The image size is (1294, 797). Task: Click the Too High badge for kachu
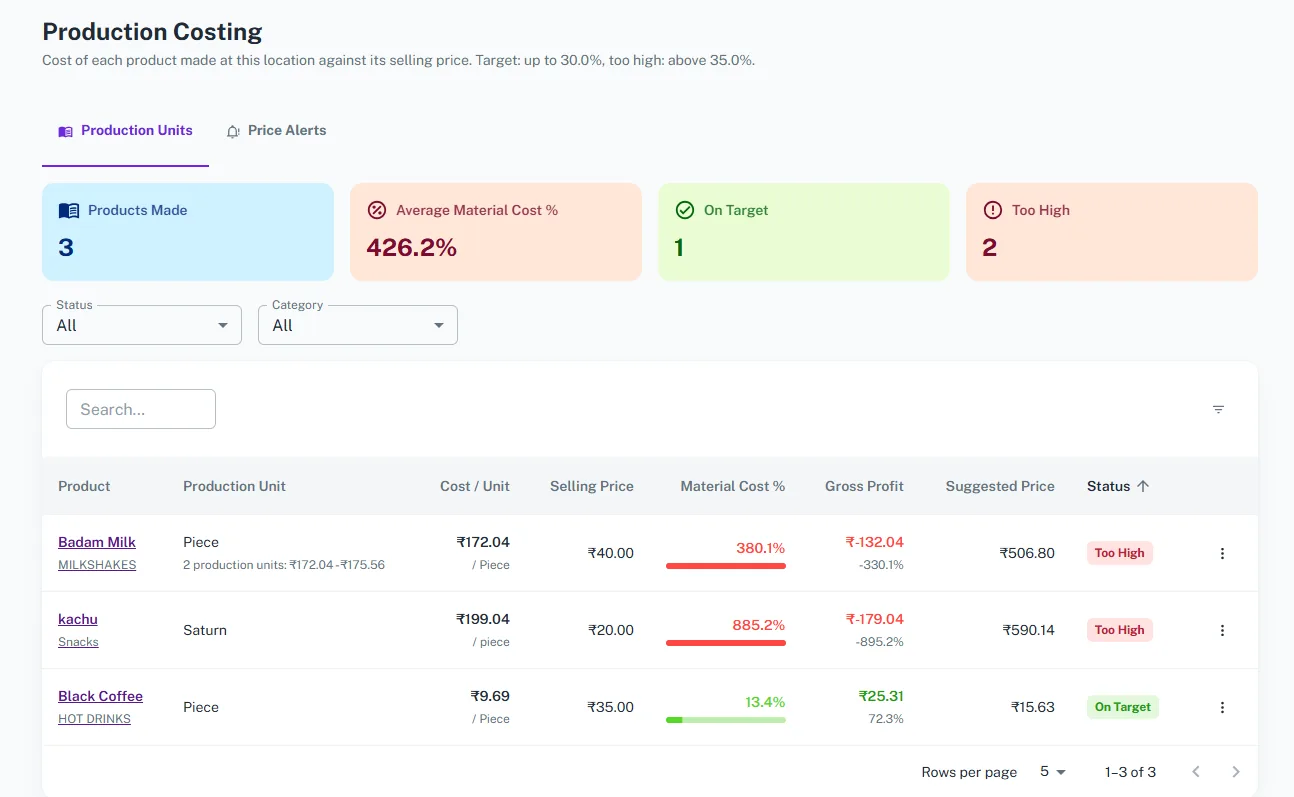[x=1120, y=630]
